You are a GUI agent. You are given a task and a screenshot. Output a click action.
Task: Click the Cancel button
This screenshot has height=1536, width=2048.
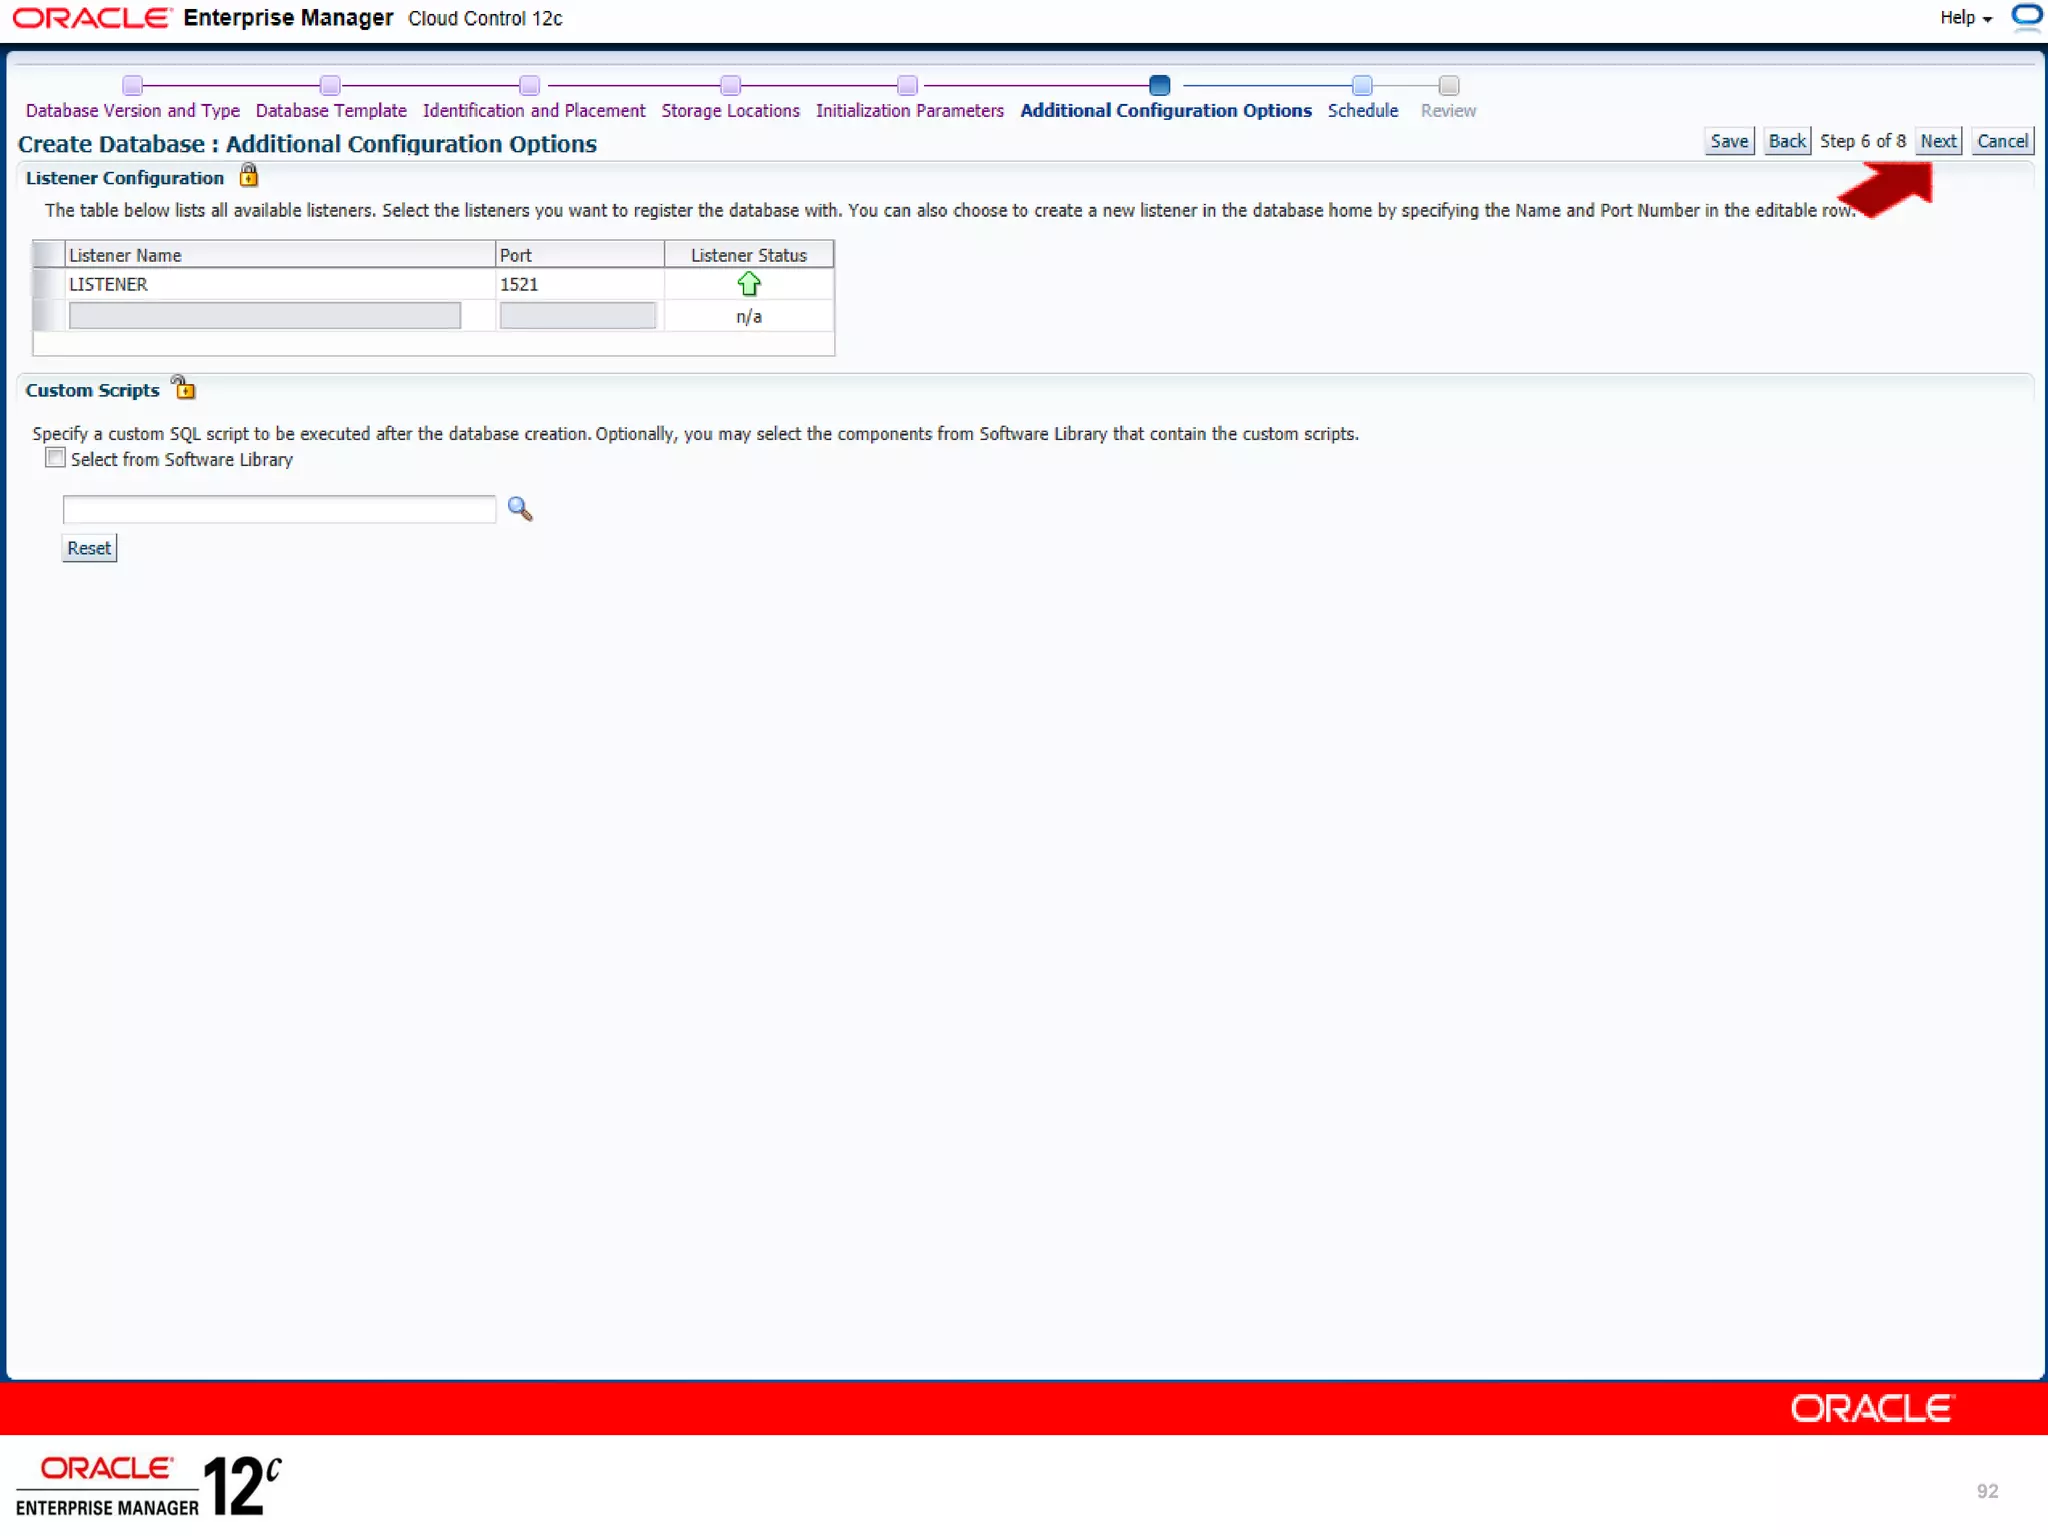click(x=2002, y=141)
